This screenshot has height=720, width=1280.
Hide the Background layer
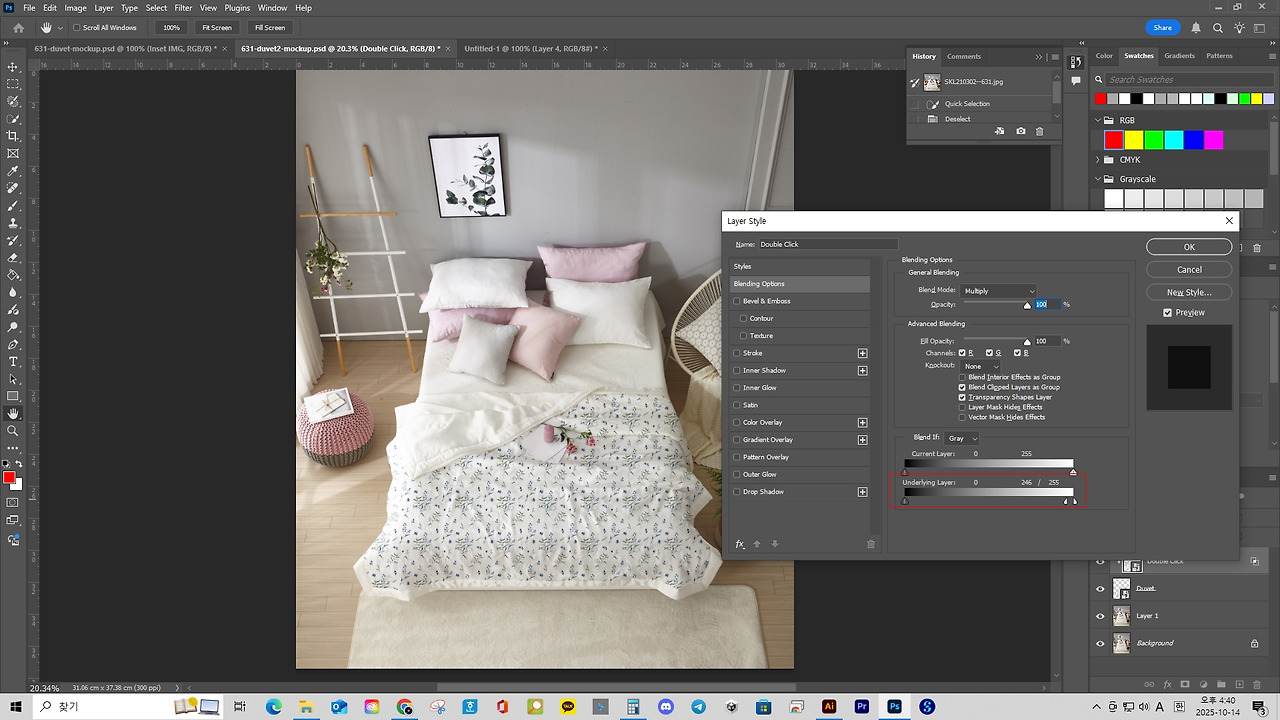tap(1100, 643)
